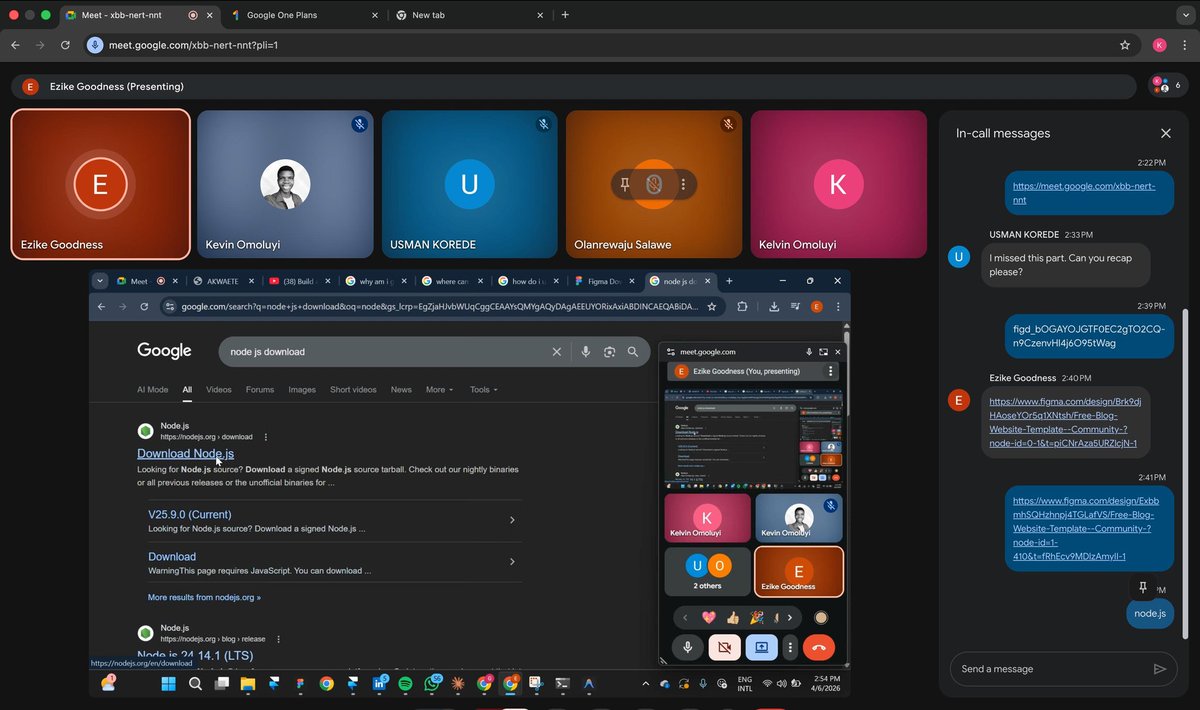
Task: Open the meet.google.com/xbb-nert-nnt chat link
Action: [1084, 193]
